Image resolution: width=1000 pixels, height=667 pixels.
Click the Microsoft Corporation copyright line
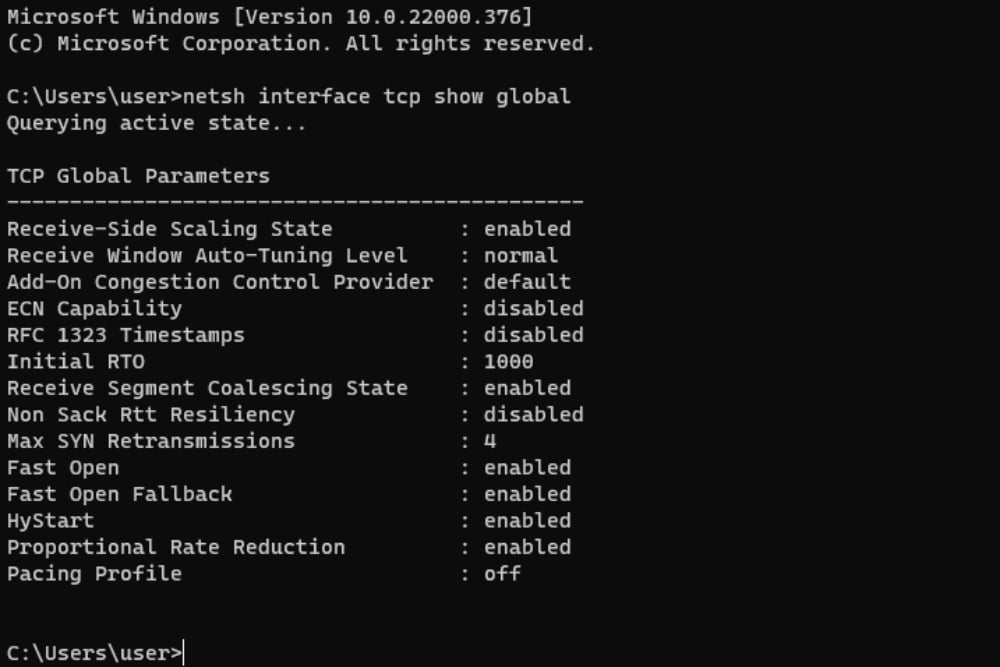click(x=300, y=44)
